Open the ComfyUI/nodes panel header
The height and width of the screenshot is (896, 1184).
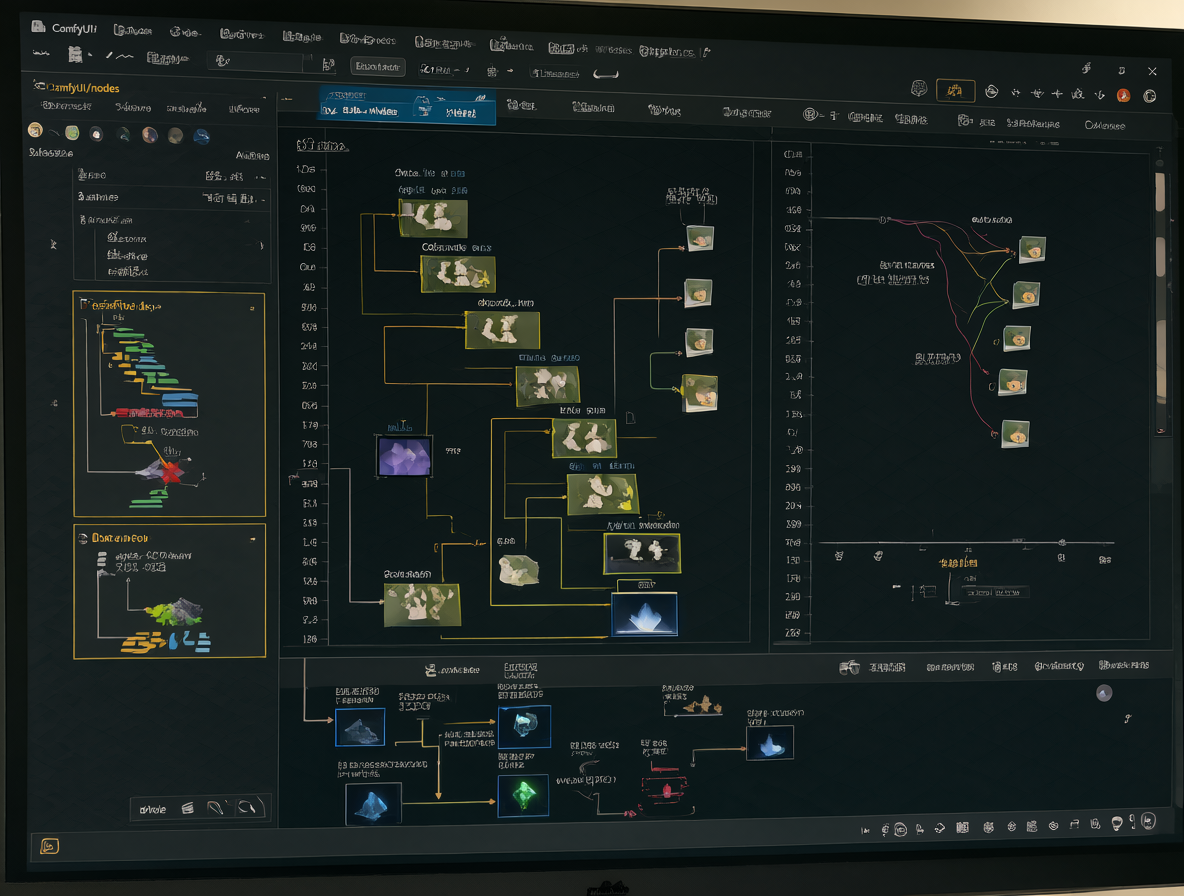[76, 88]
